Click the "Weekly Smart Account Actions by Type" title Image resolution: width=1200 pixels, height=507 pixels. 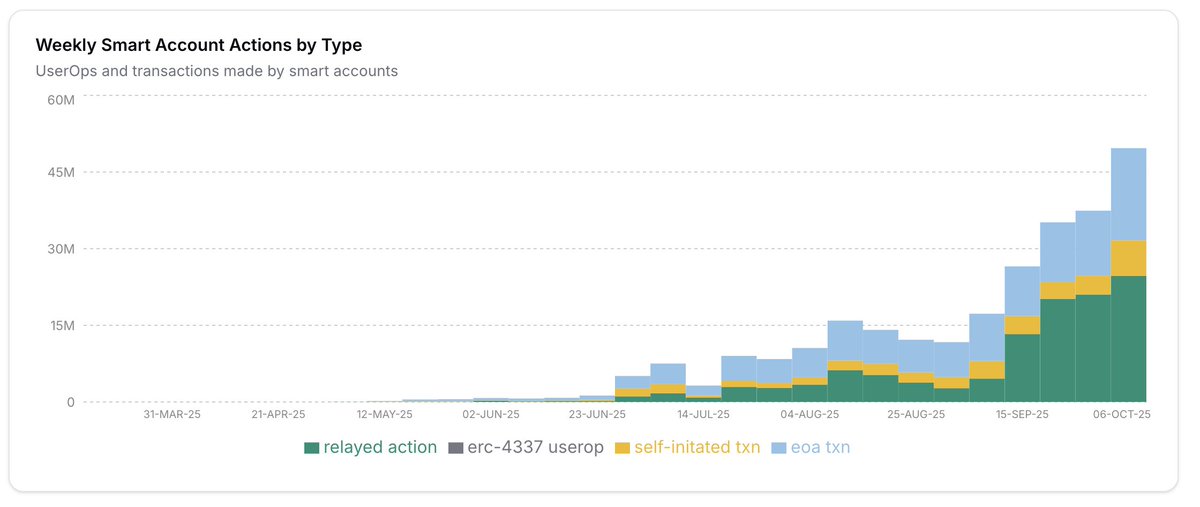198,45
